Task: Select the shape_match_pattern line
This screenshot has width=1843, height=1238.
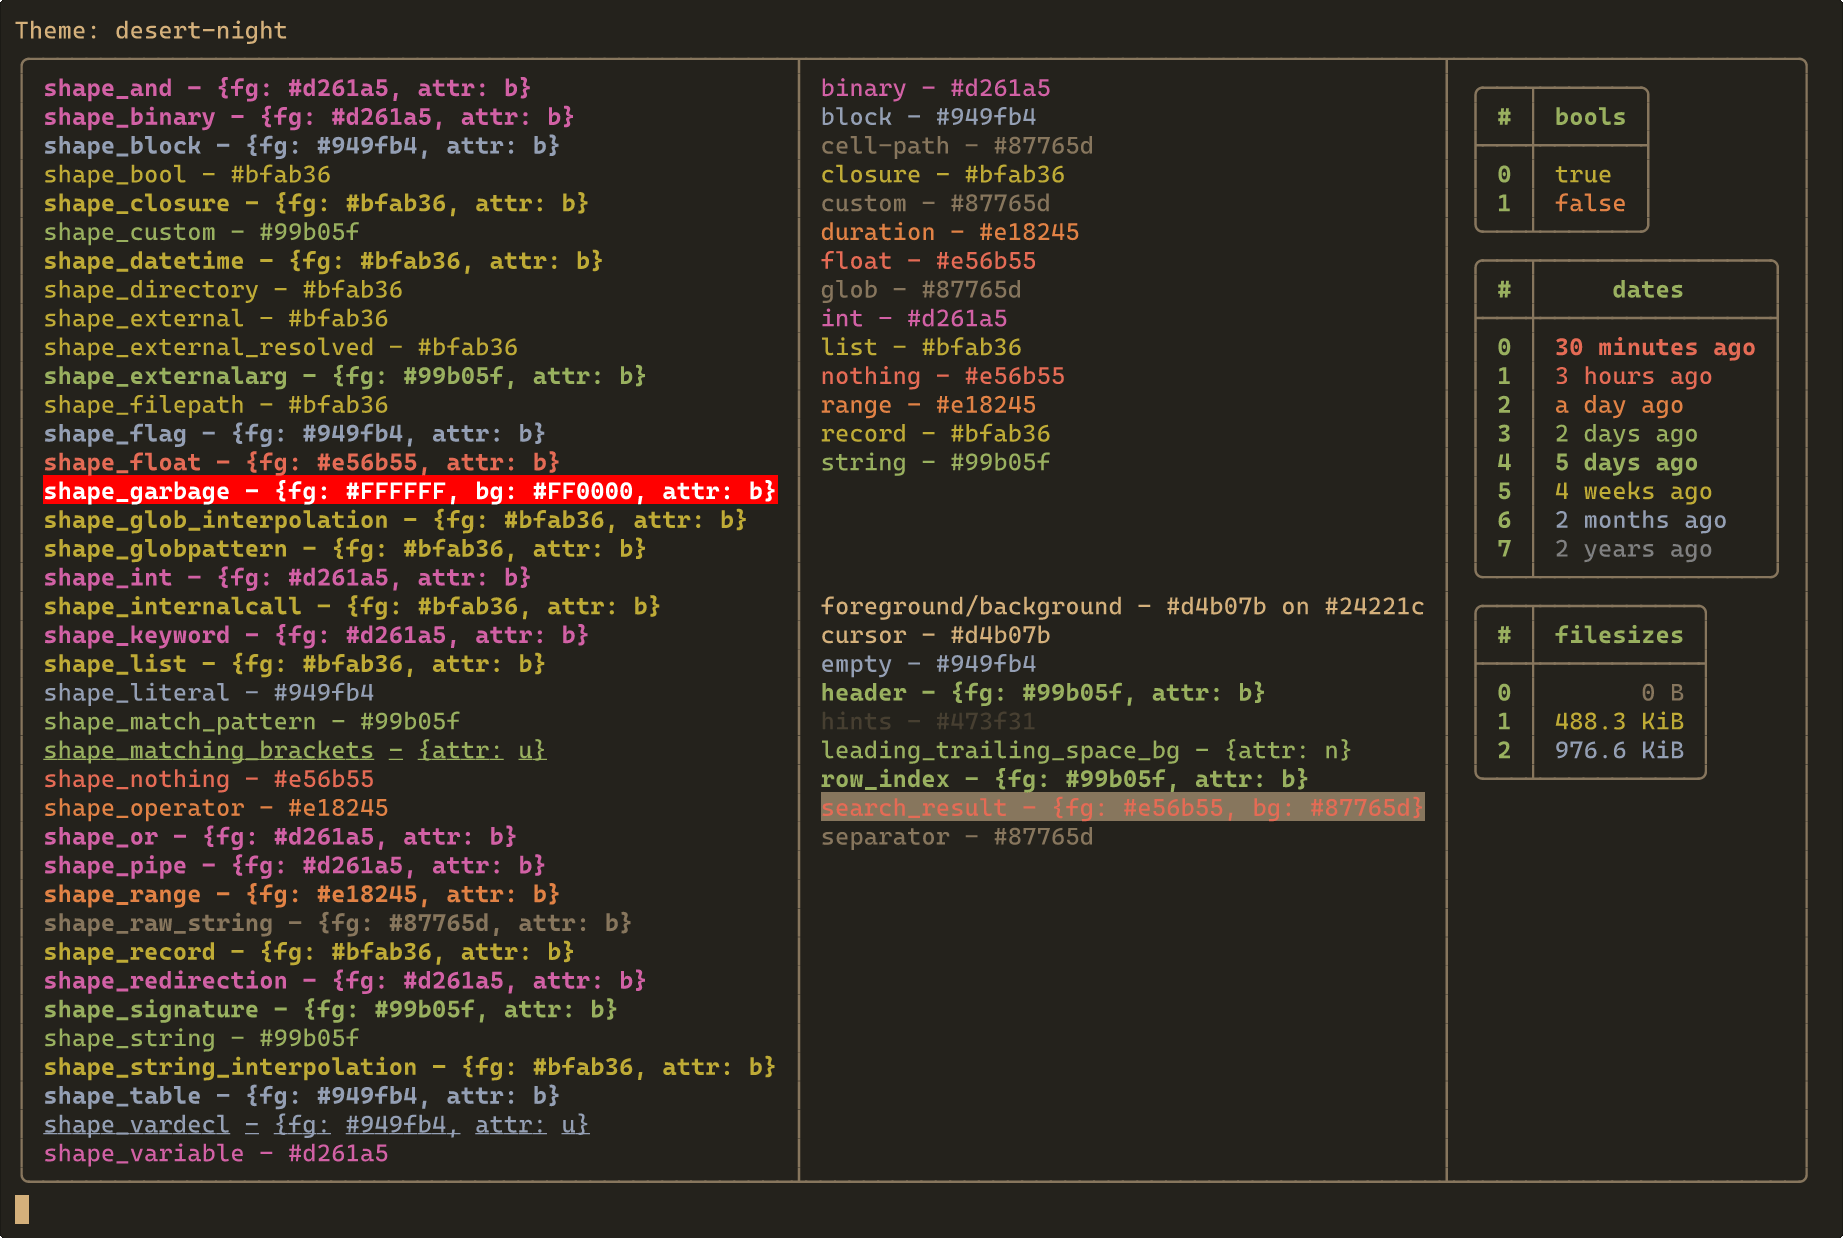Action: tap(252, 723)
